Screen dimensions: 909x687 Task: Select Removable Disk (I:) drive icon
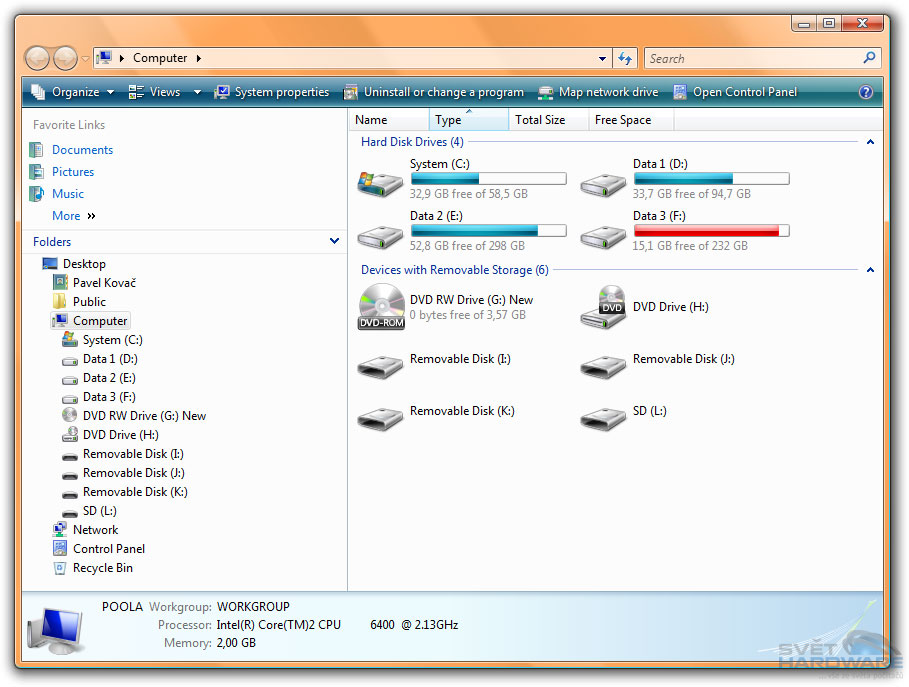(380, 365)
